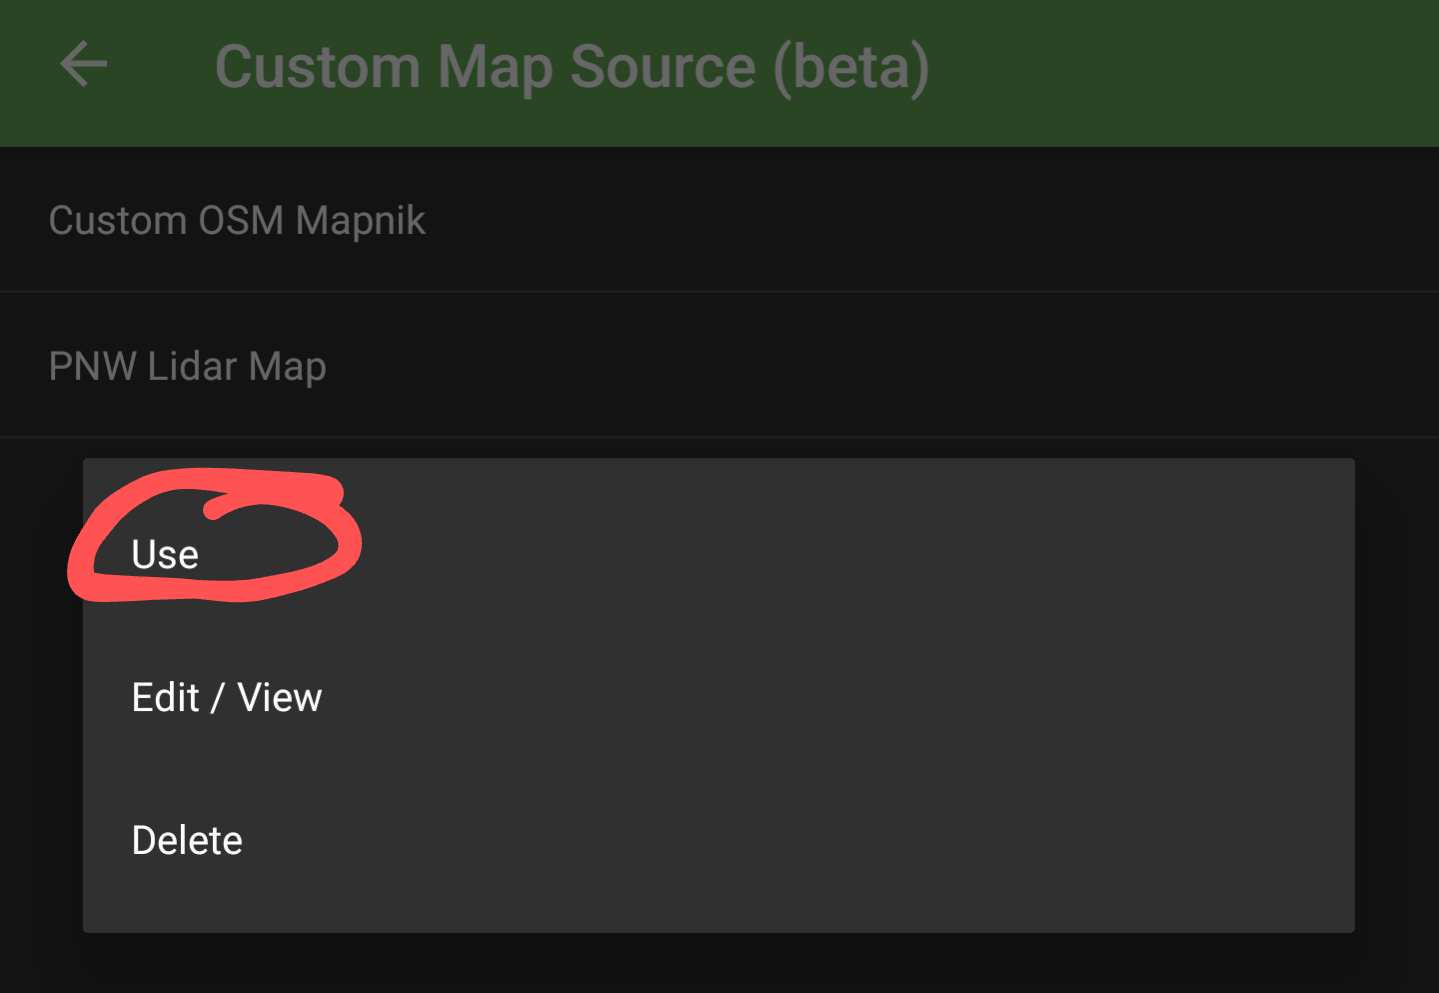This screenshot has width=1439, height=993.
Task: Click the Delete entry at the menu bottom
Action: [x=187, y=841]
